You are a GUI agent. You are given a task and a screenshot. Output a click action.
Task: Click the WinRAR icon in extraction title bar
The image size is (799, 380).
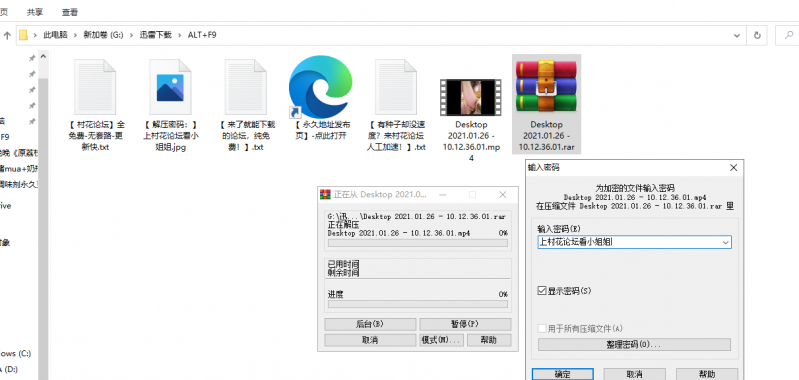click(x=325, y=195)
